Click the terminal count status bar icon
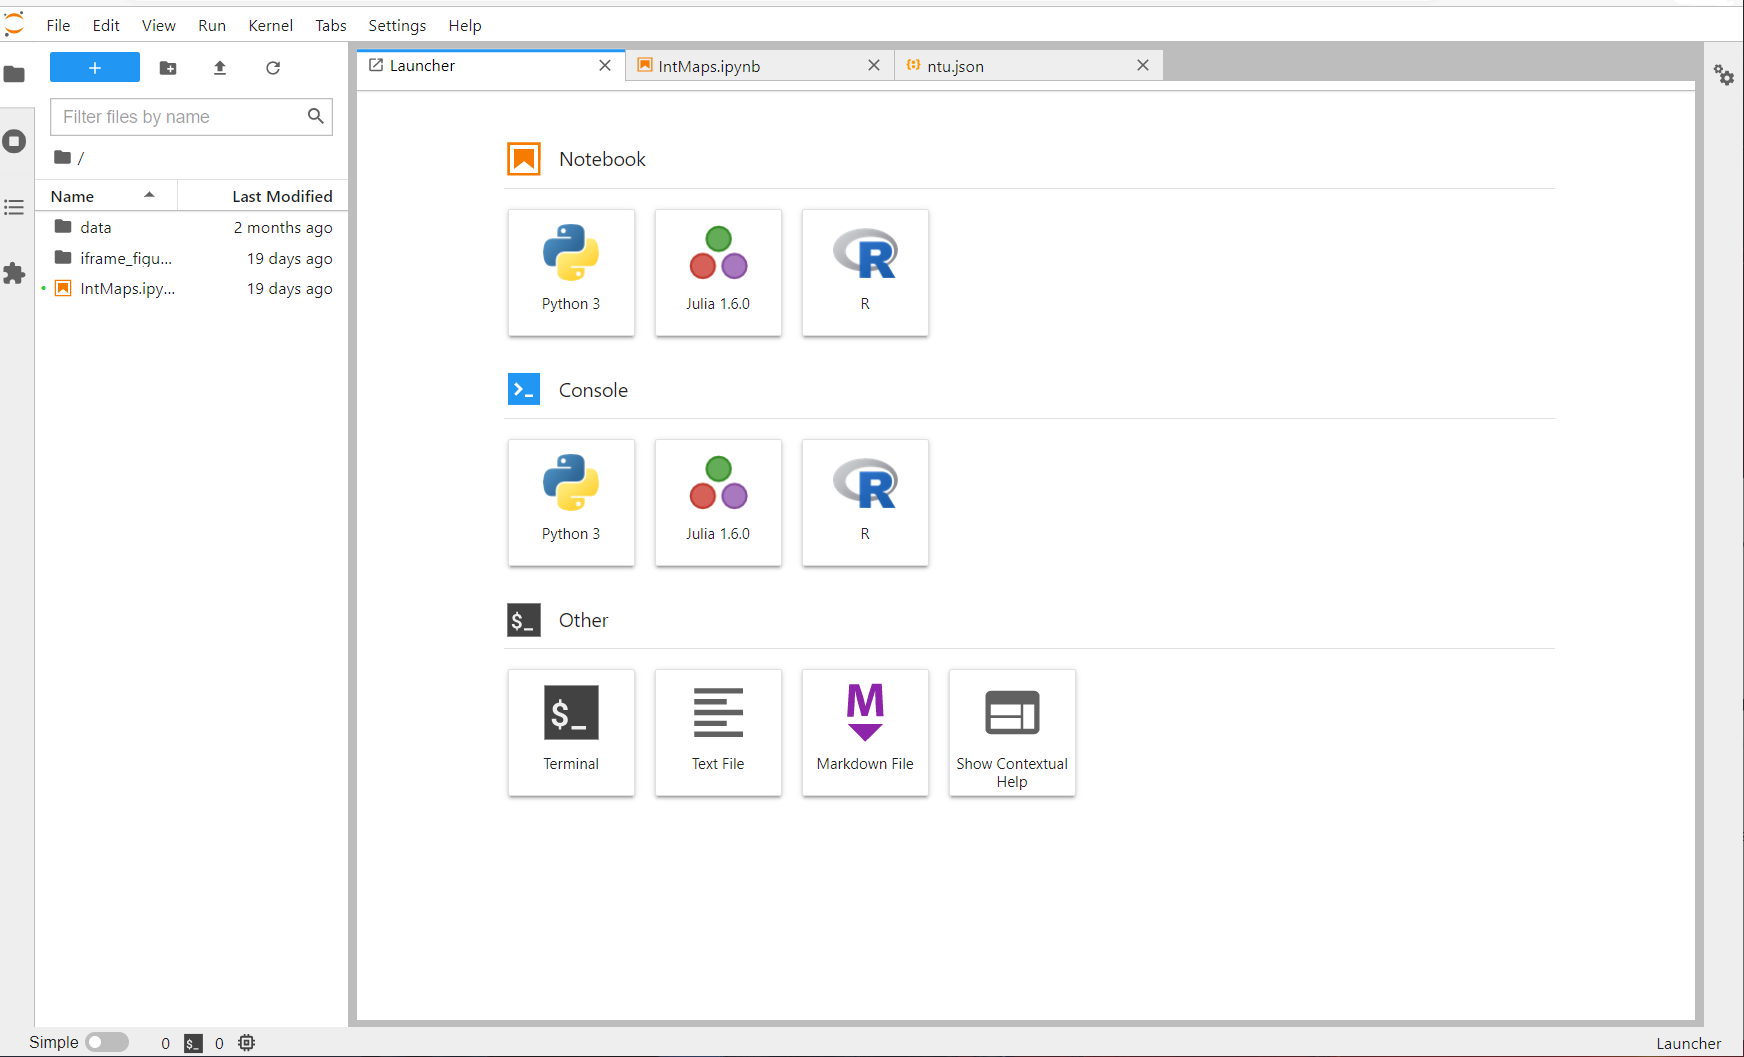1744x1057 pixels. pyautogui.click(x=193, y=1043)
